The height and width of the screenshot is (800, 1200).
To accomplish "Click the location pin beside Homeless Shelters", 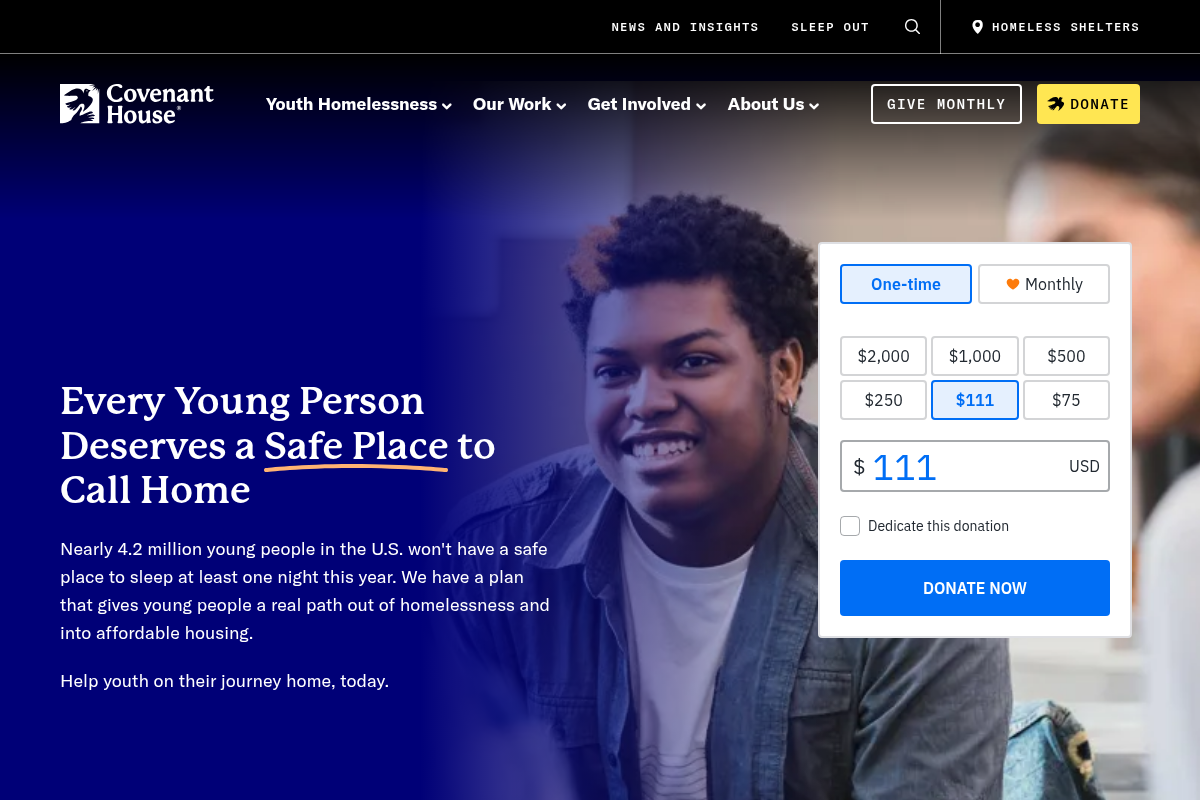I will [x=978, y=27].
